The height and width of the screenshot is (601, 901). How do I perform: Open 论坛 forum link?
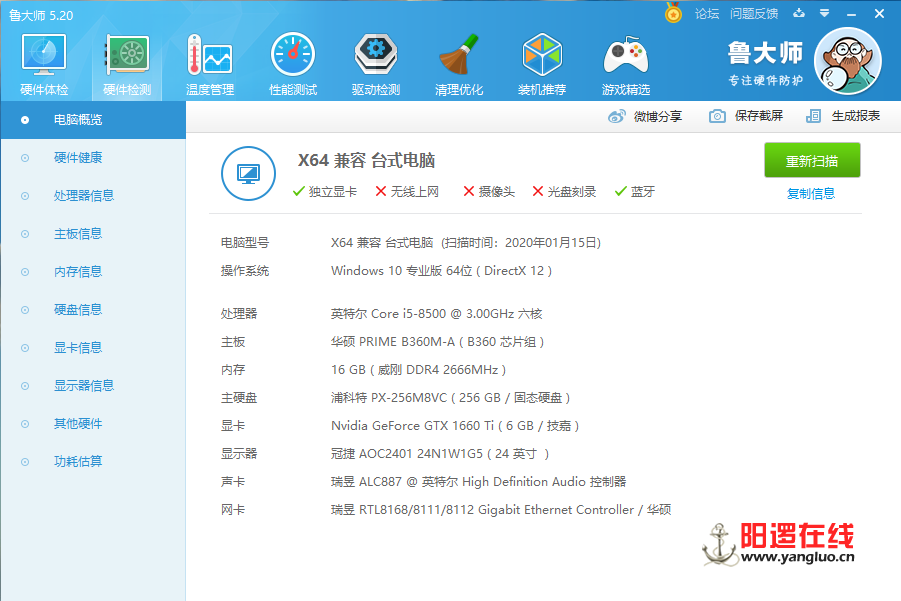coord(707,13)
